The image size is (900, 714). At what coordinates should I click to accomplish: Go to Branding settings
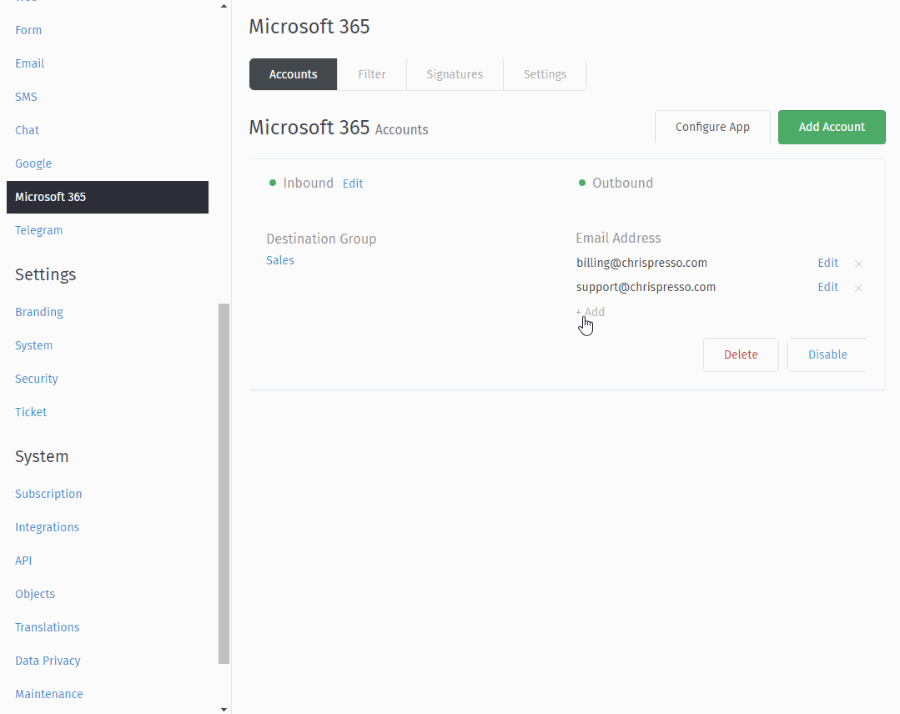click(x=39, y=312)
